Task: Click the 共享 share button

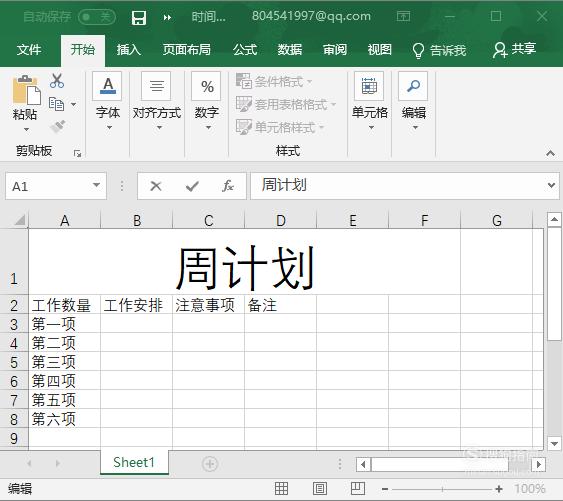Action: coord(515,50)
